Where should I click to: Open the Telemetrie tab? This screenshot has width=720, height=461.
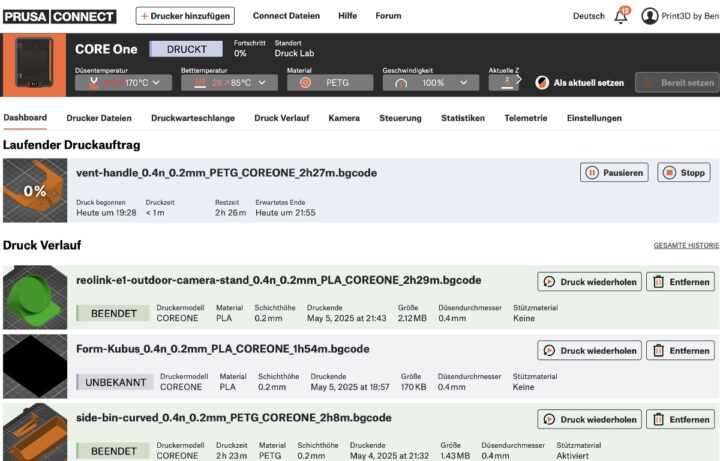(525, 118)
